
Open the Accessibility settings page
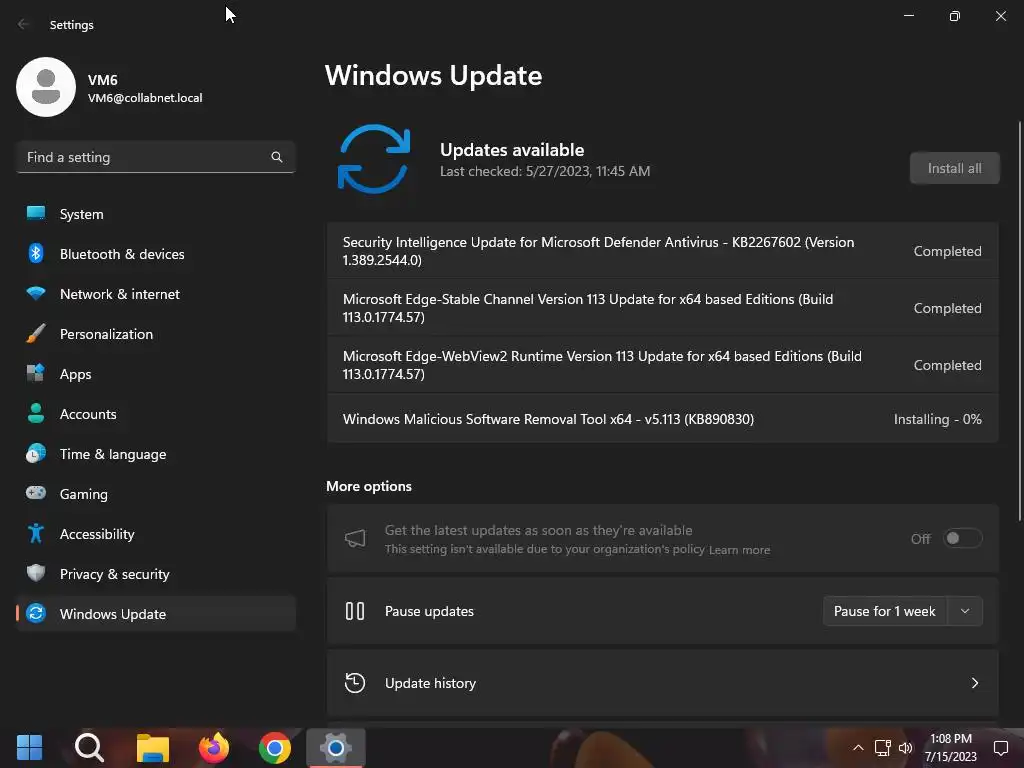coord(155,534)
